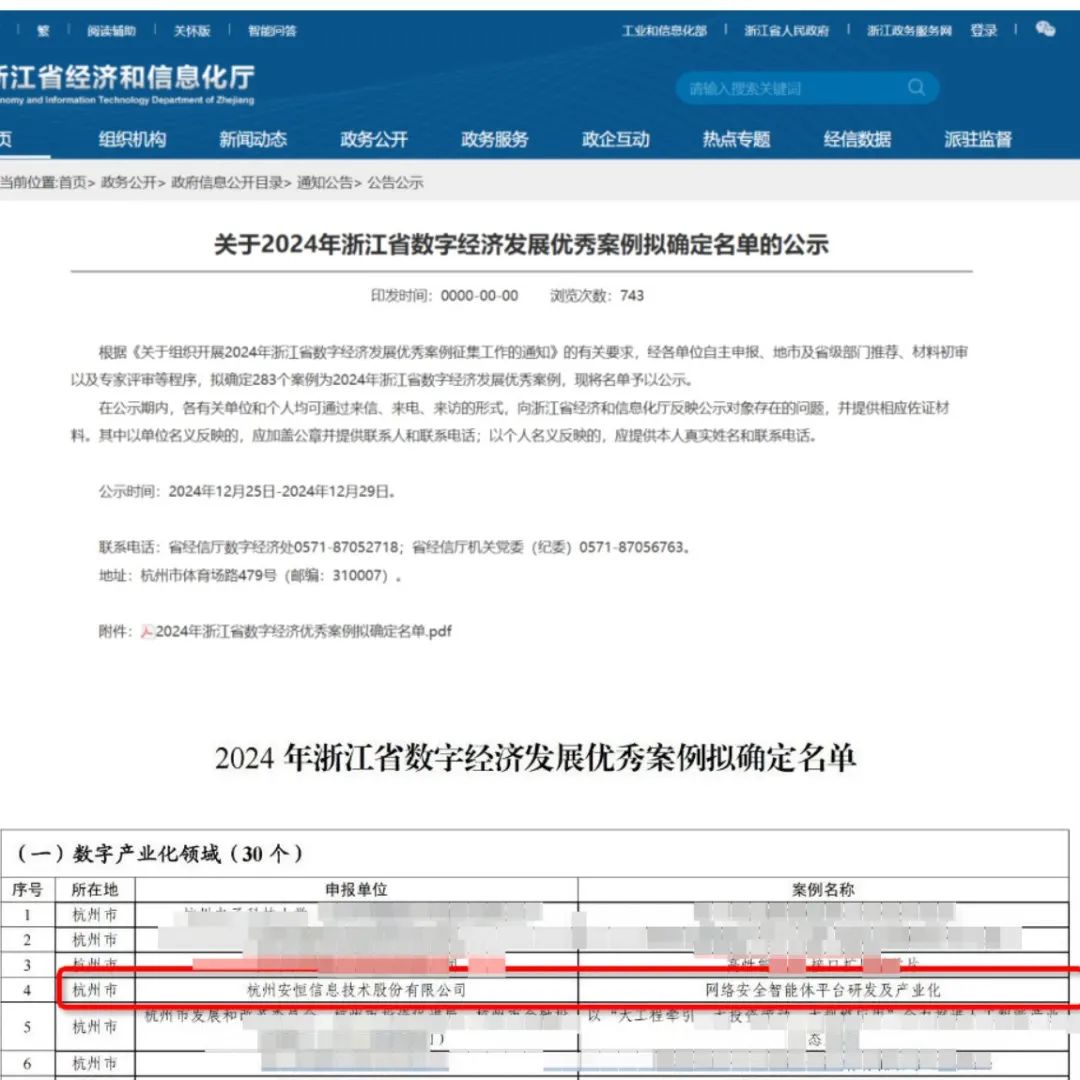Open the 政企互动 navigation item
Image resolution: width=1080 pixels, height=1080 pixels.
(x=616, y=140)
